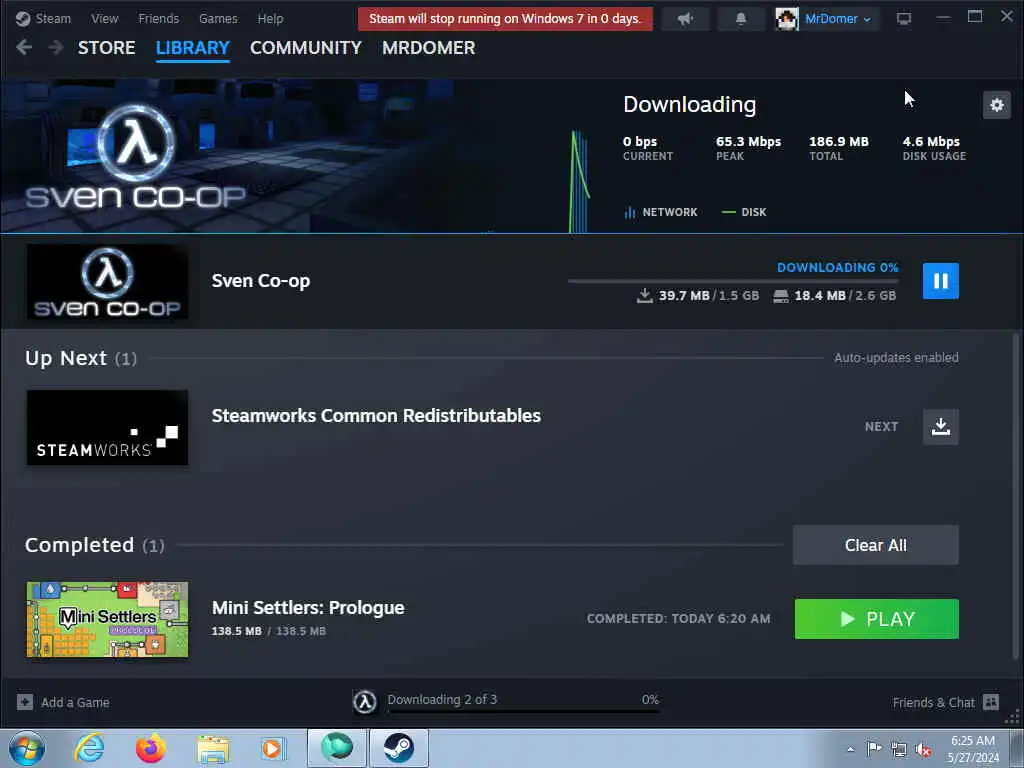Viewport: 1024px width, 768px height.
Task: Click the Windows 7 end-of-support warning banner
Action: [x=505, y=19]
